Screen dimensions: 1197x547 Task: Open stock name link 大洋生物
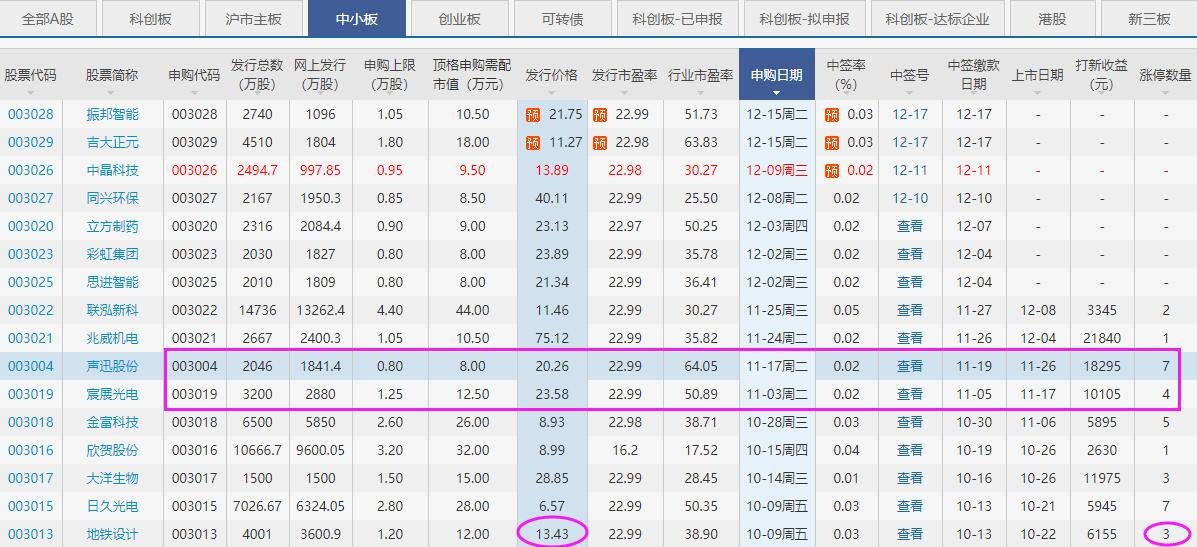pyautogui.click(x=112, y=478)
